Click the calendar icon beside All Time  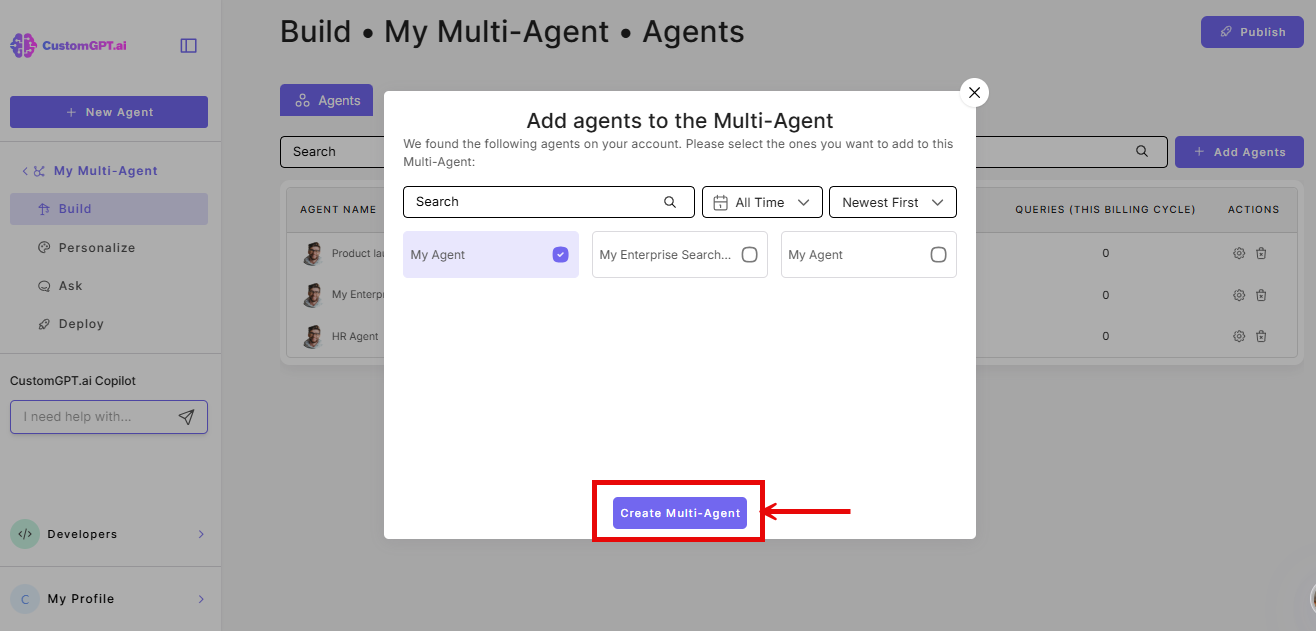pos(722,202)
